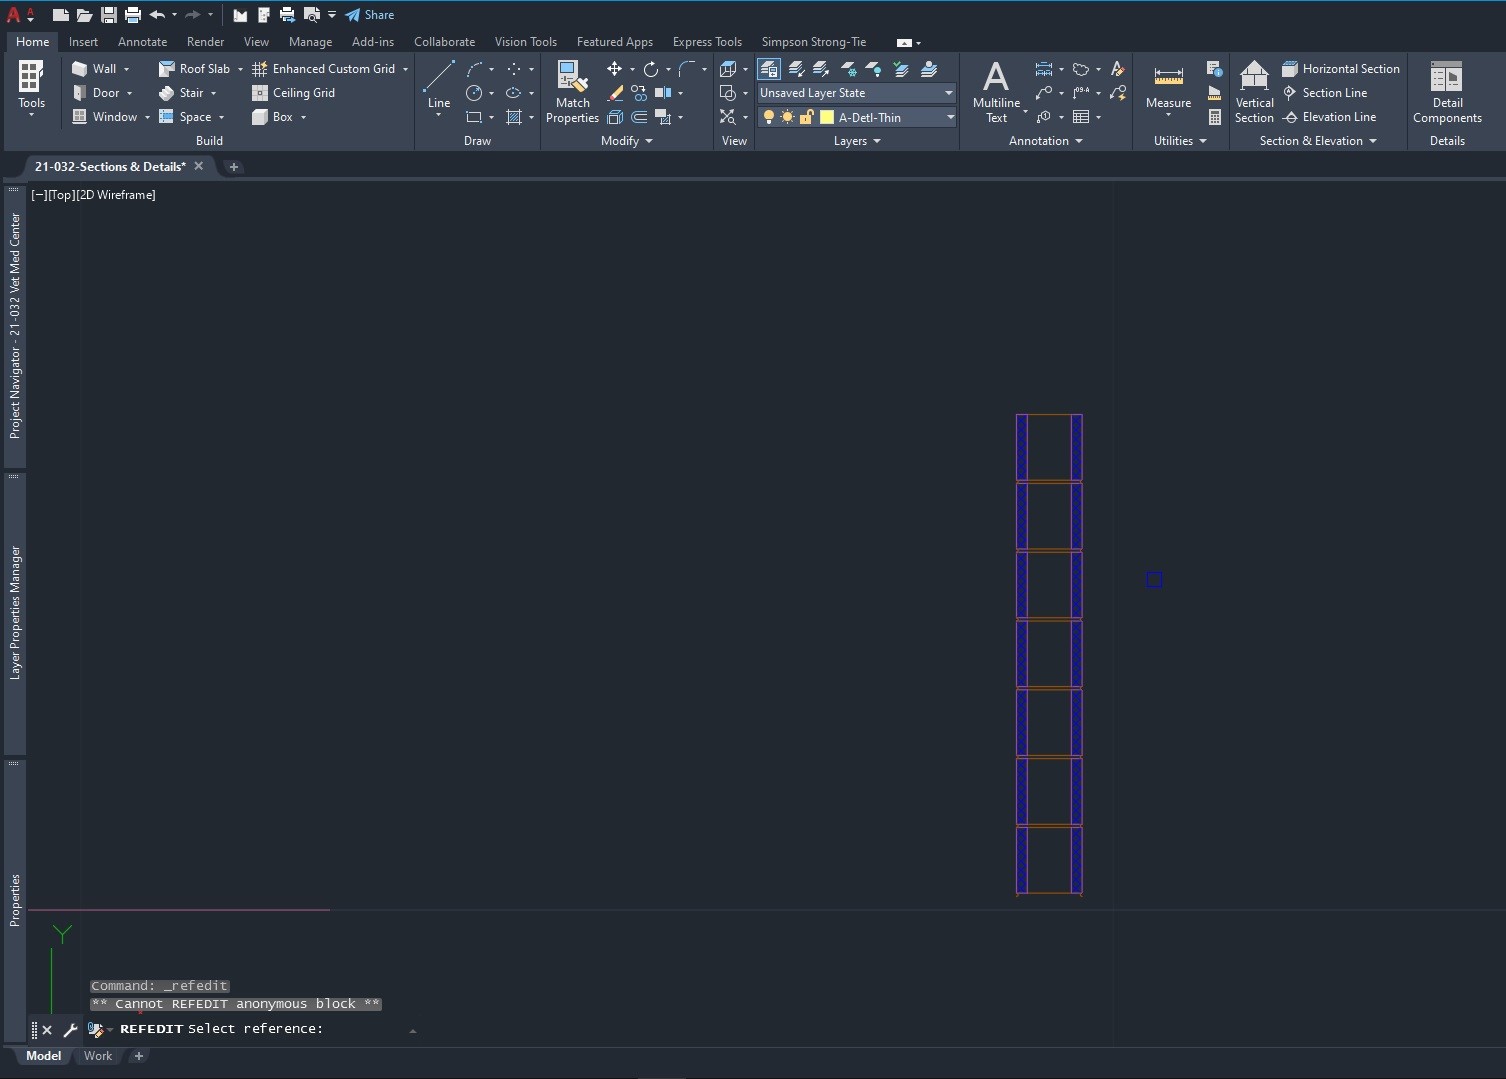
Task: Lock the A-Detl-Thin layer
Action: click(x=807, y=117)
